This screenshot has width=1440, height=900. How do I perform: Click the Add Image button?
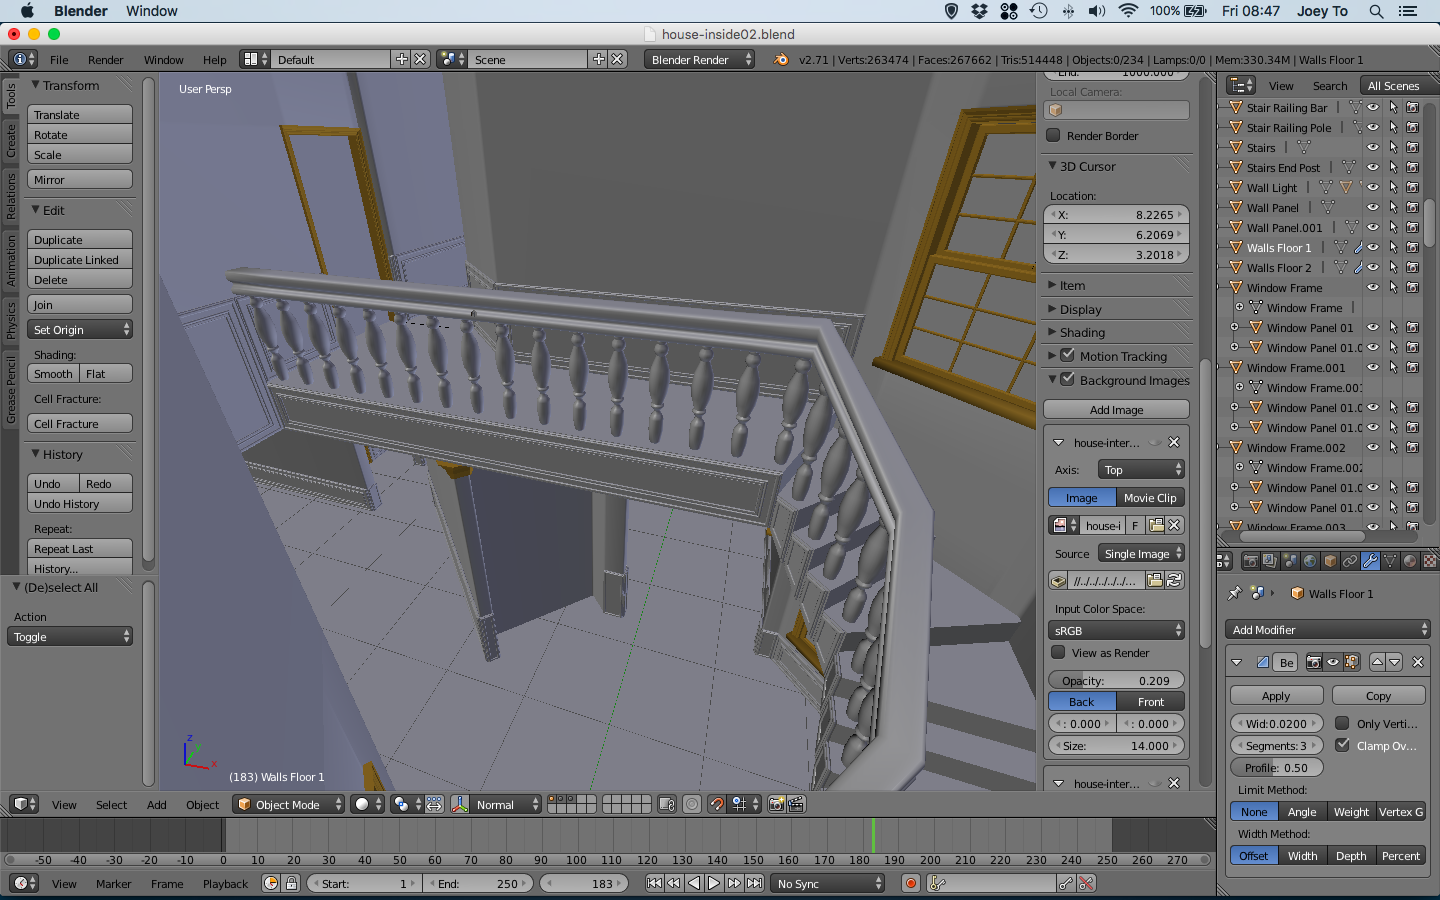pyautogui.click(x=1116, y=409)
